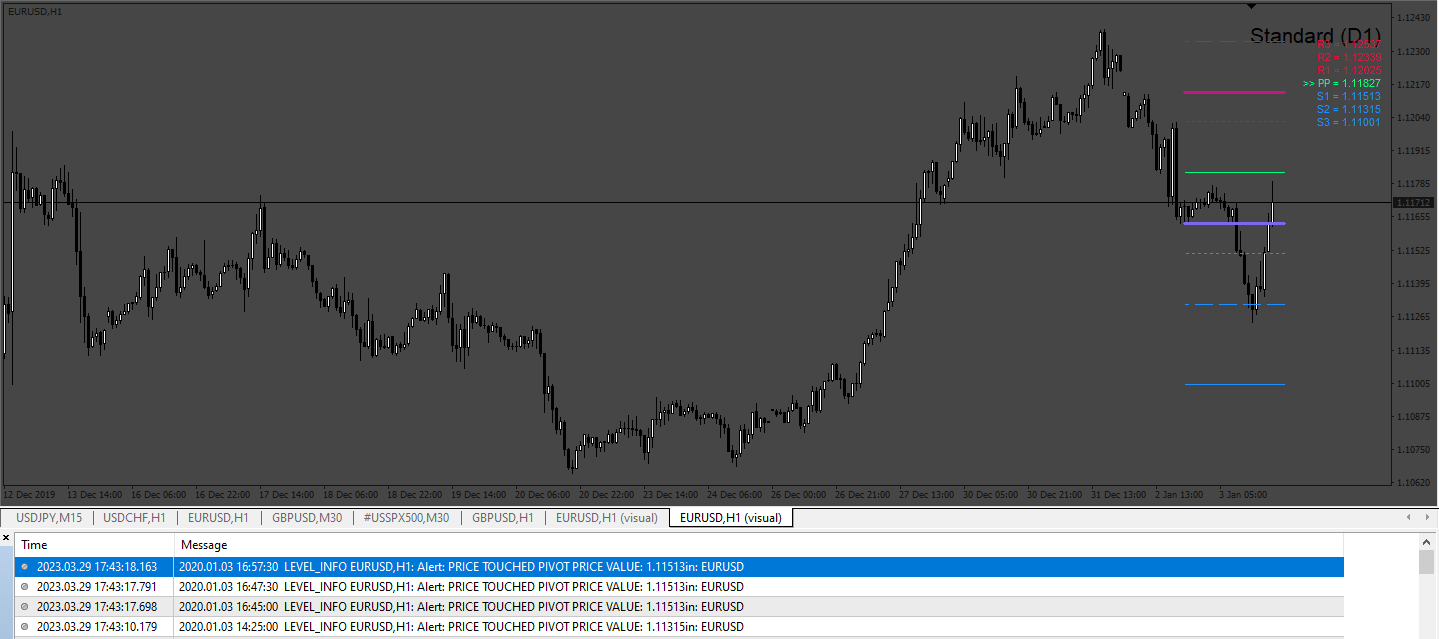Click the current price tag 1.11712
Viewport: 1439px width, 639px height.
[x=1413, y=203]
